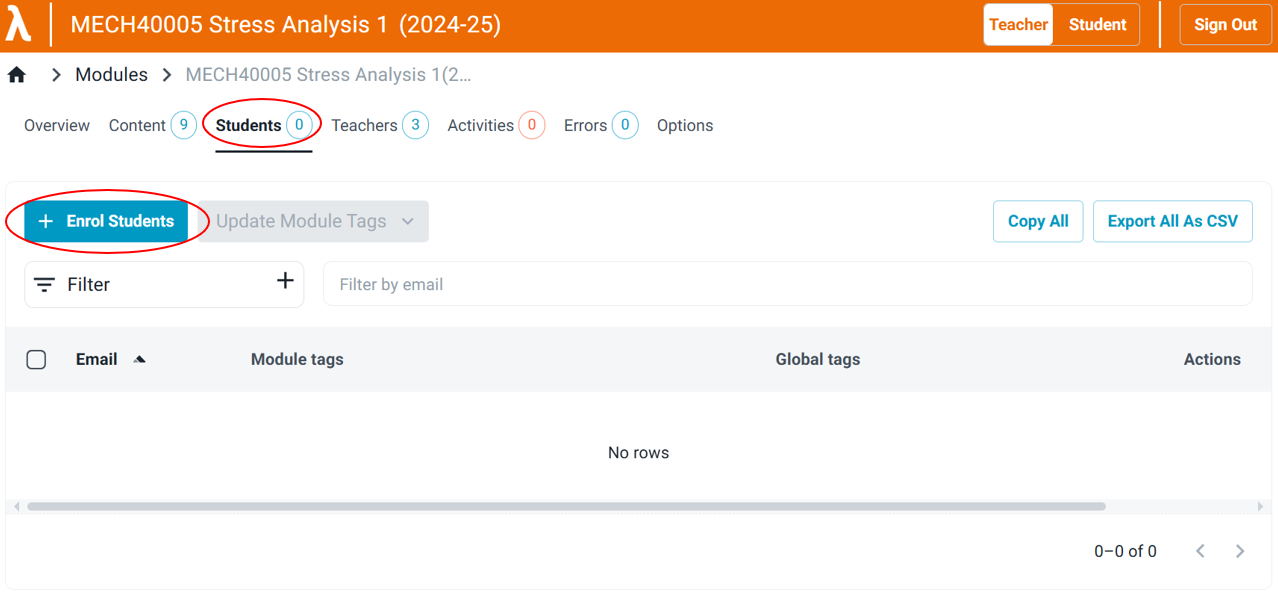This screenshot has width=1278, height=593.
Task: Click the next page arrow
Action: tap(1239, 551)
